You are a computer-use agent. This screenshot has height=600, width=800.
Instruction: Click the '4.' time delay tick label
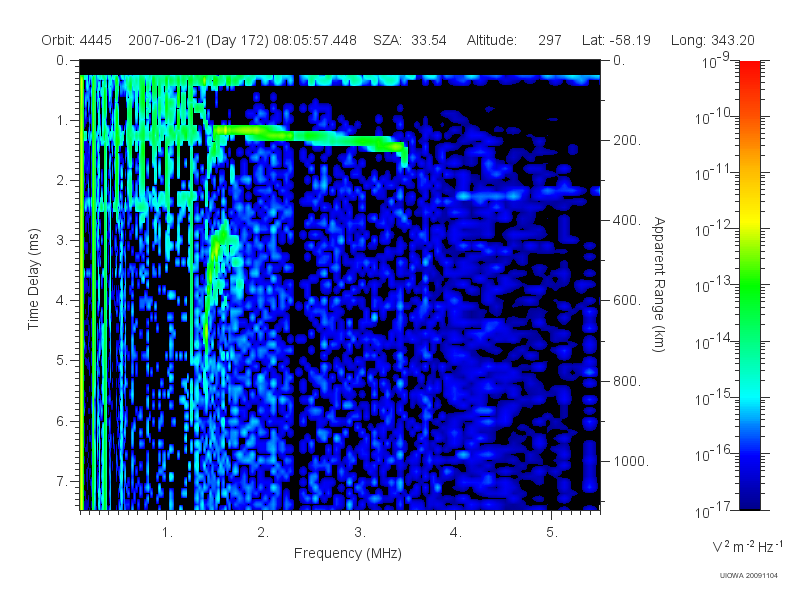[62, 301]
